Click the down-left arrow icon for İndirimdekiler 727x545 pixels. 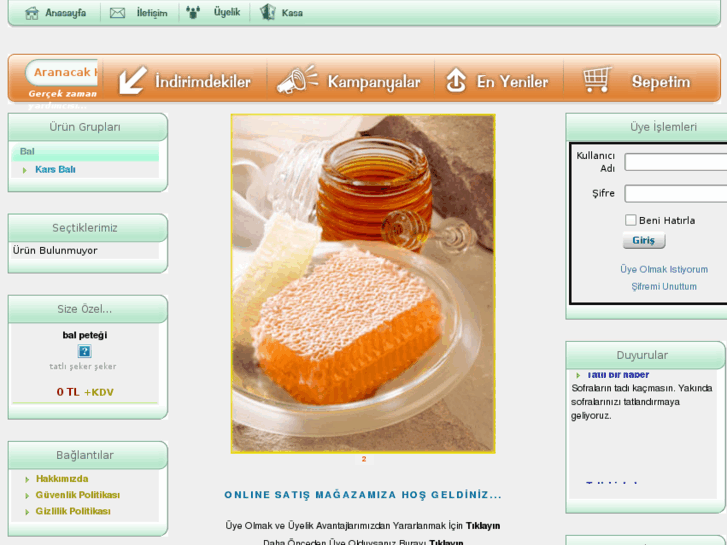[x=132, y=81]
